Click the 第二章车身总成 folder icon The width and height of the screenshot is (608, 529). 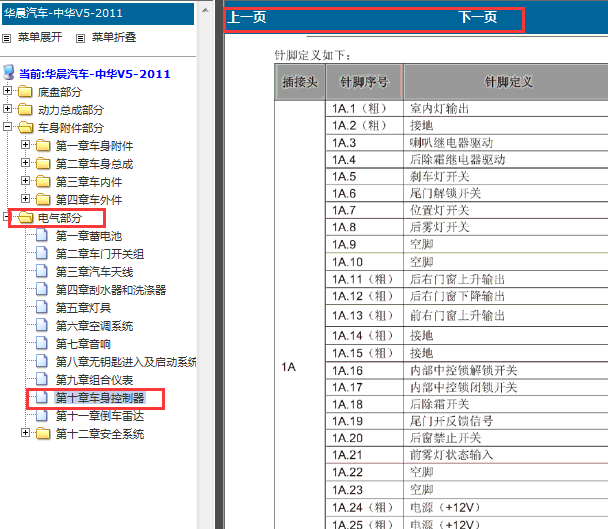(43, 163)
